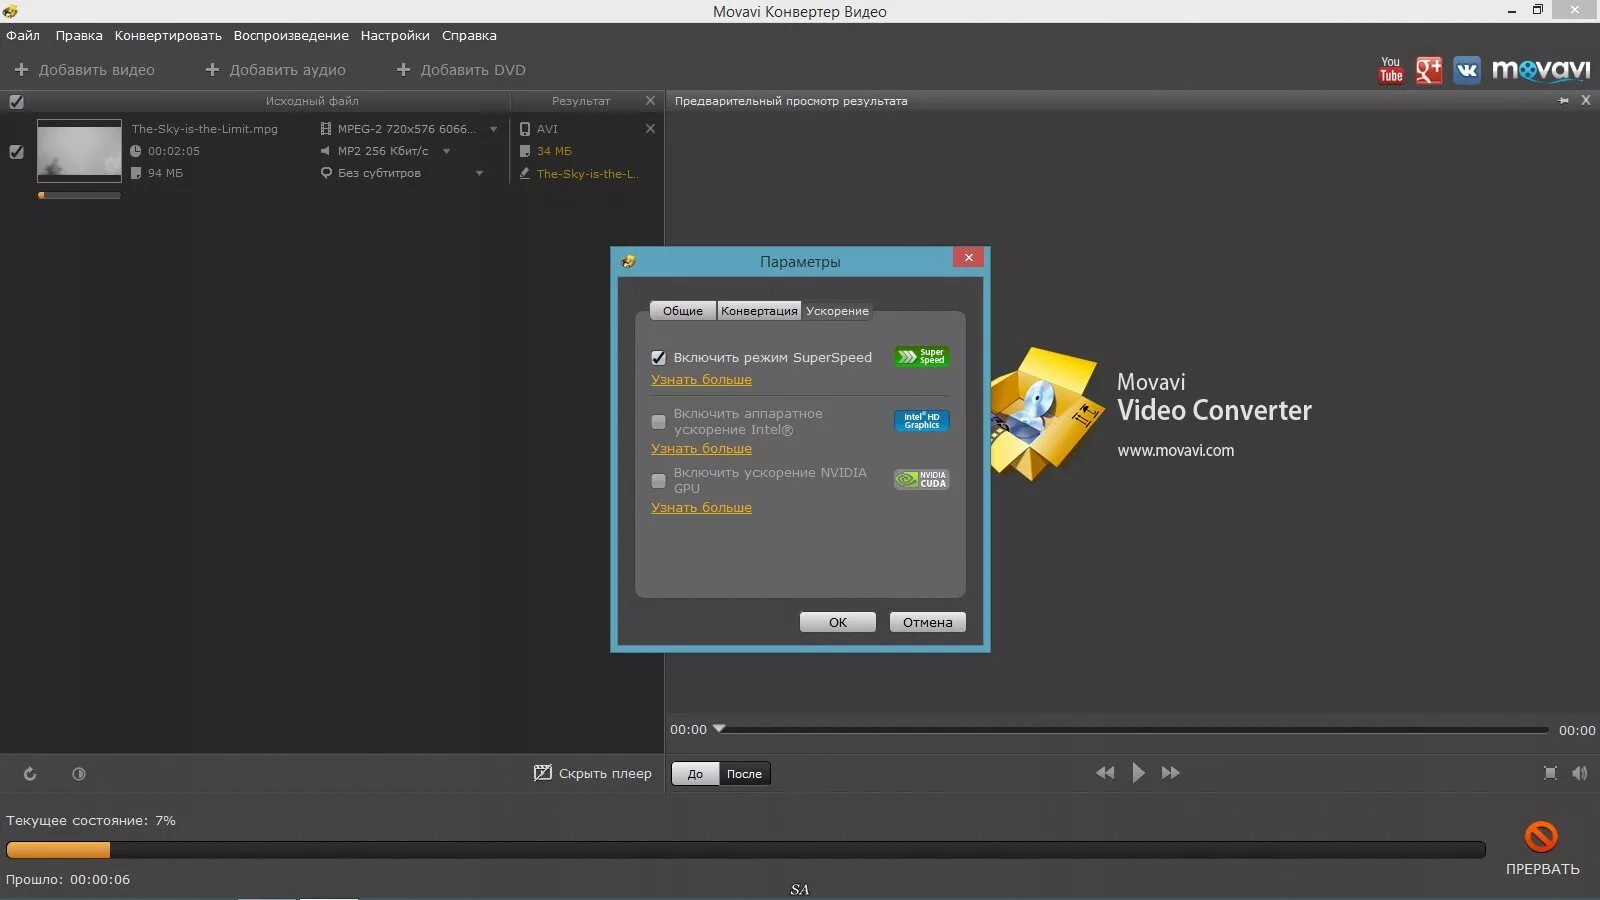Open the Google Plus icon
1600x900 pixels.
click(1429, 70)
